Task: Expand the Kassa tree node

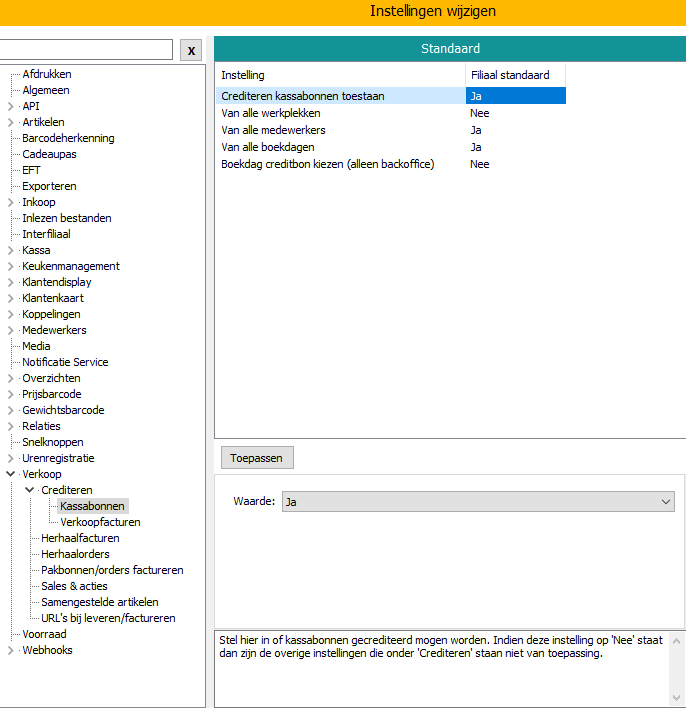Action: click(x=10, y=250)
